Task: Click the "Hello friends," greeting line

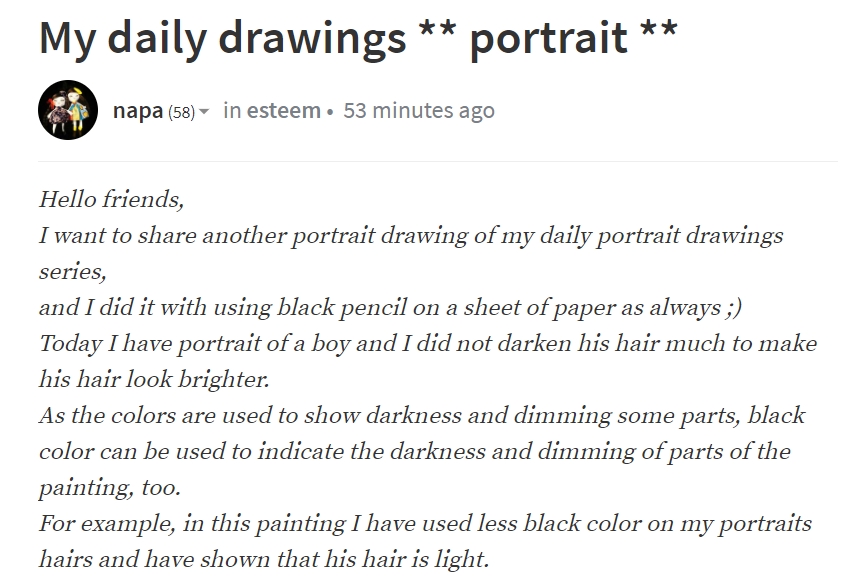Action: tap(111, 199)
